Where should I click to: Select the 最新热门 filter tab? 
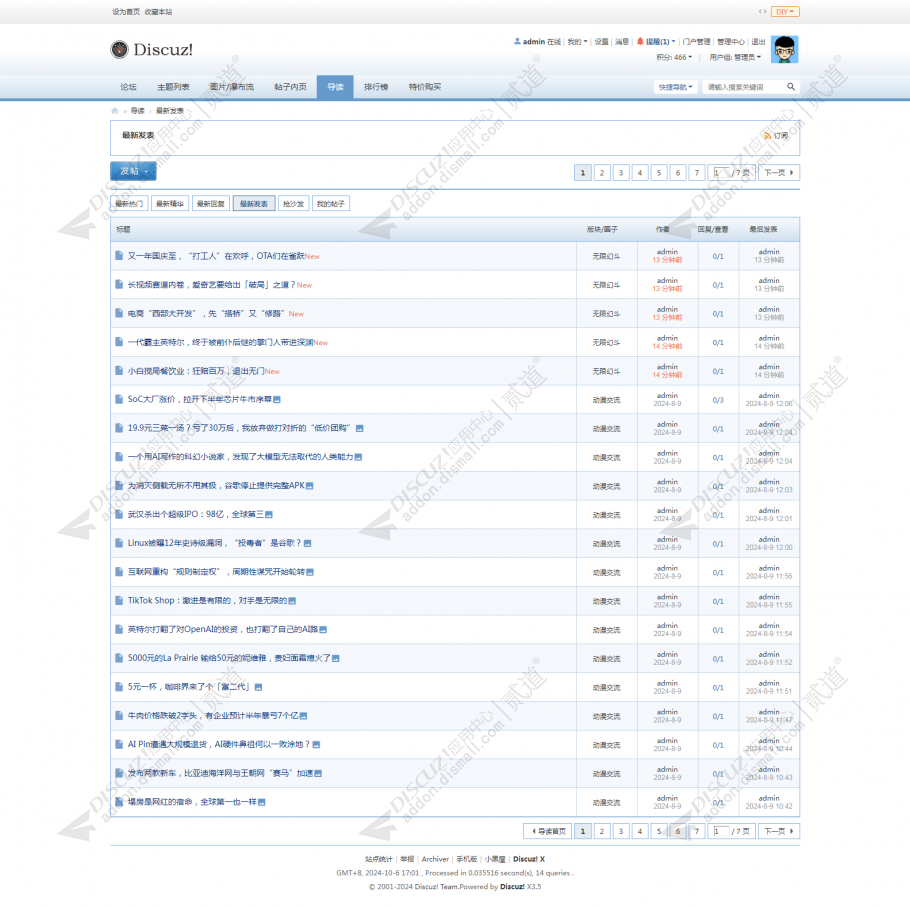tap(129, 204)
